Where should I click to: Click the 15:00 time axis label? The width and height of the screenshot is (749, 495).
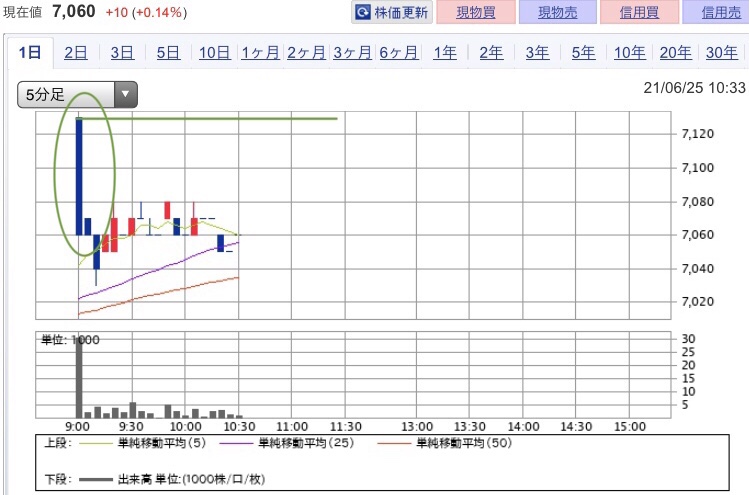(x=630, y=426)
